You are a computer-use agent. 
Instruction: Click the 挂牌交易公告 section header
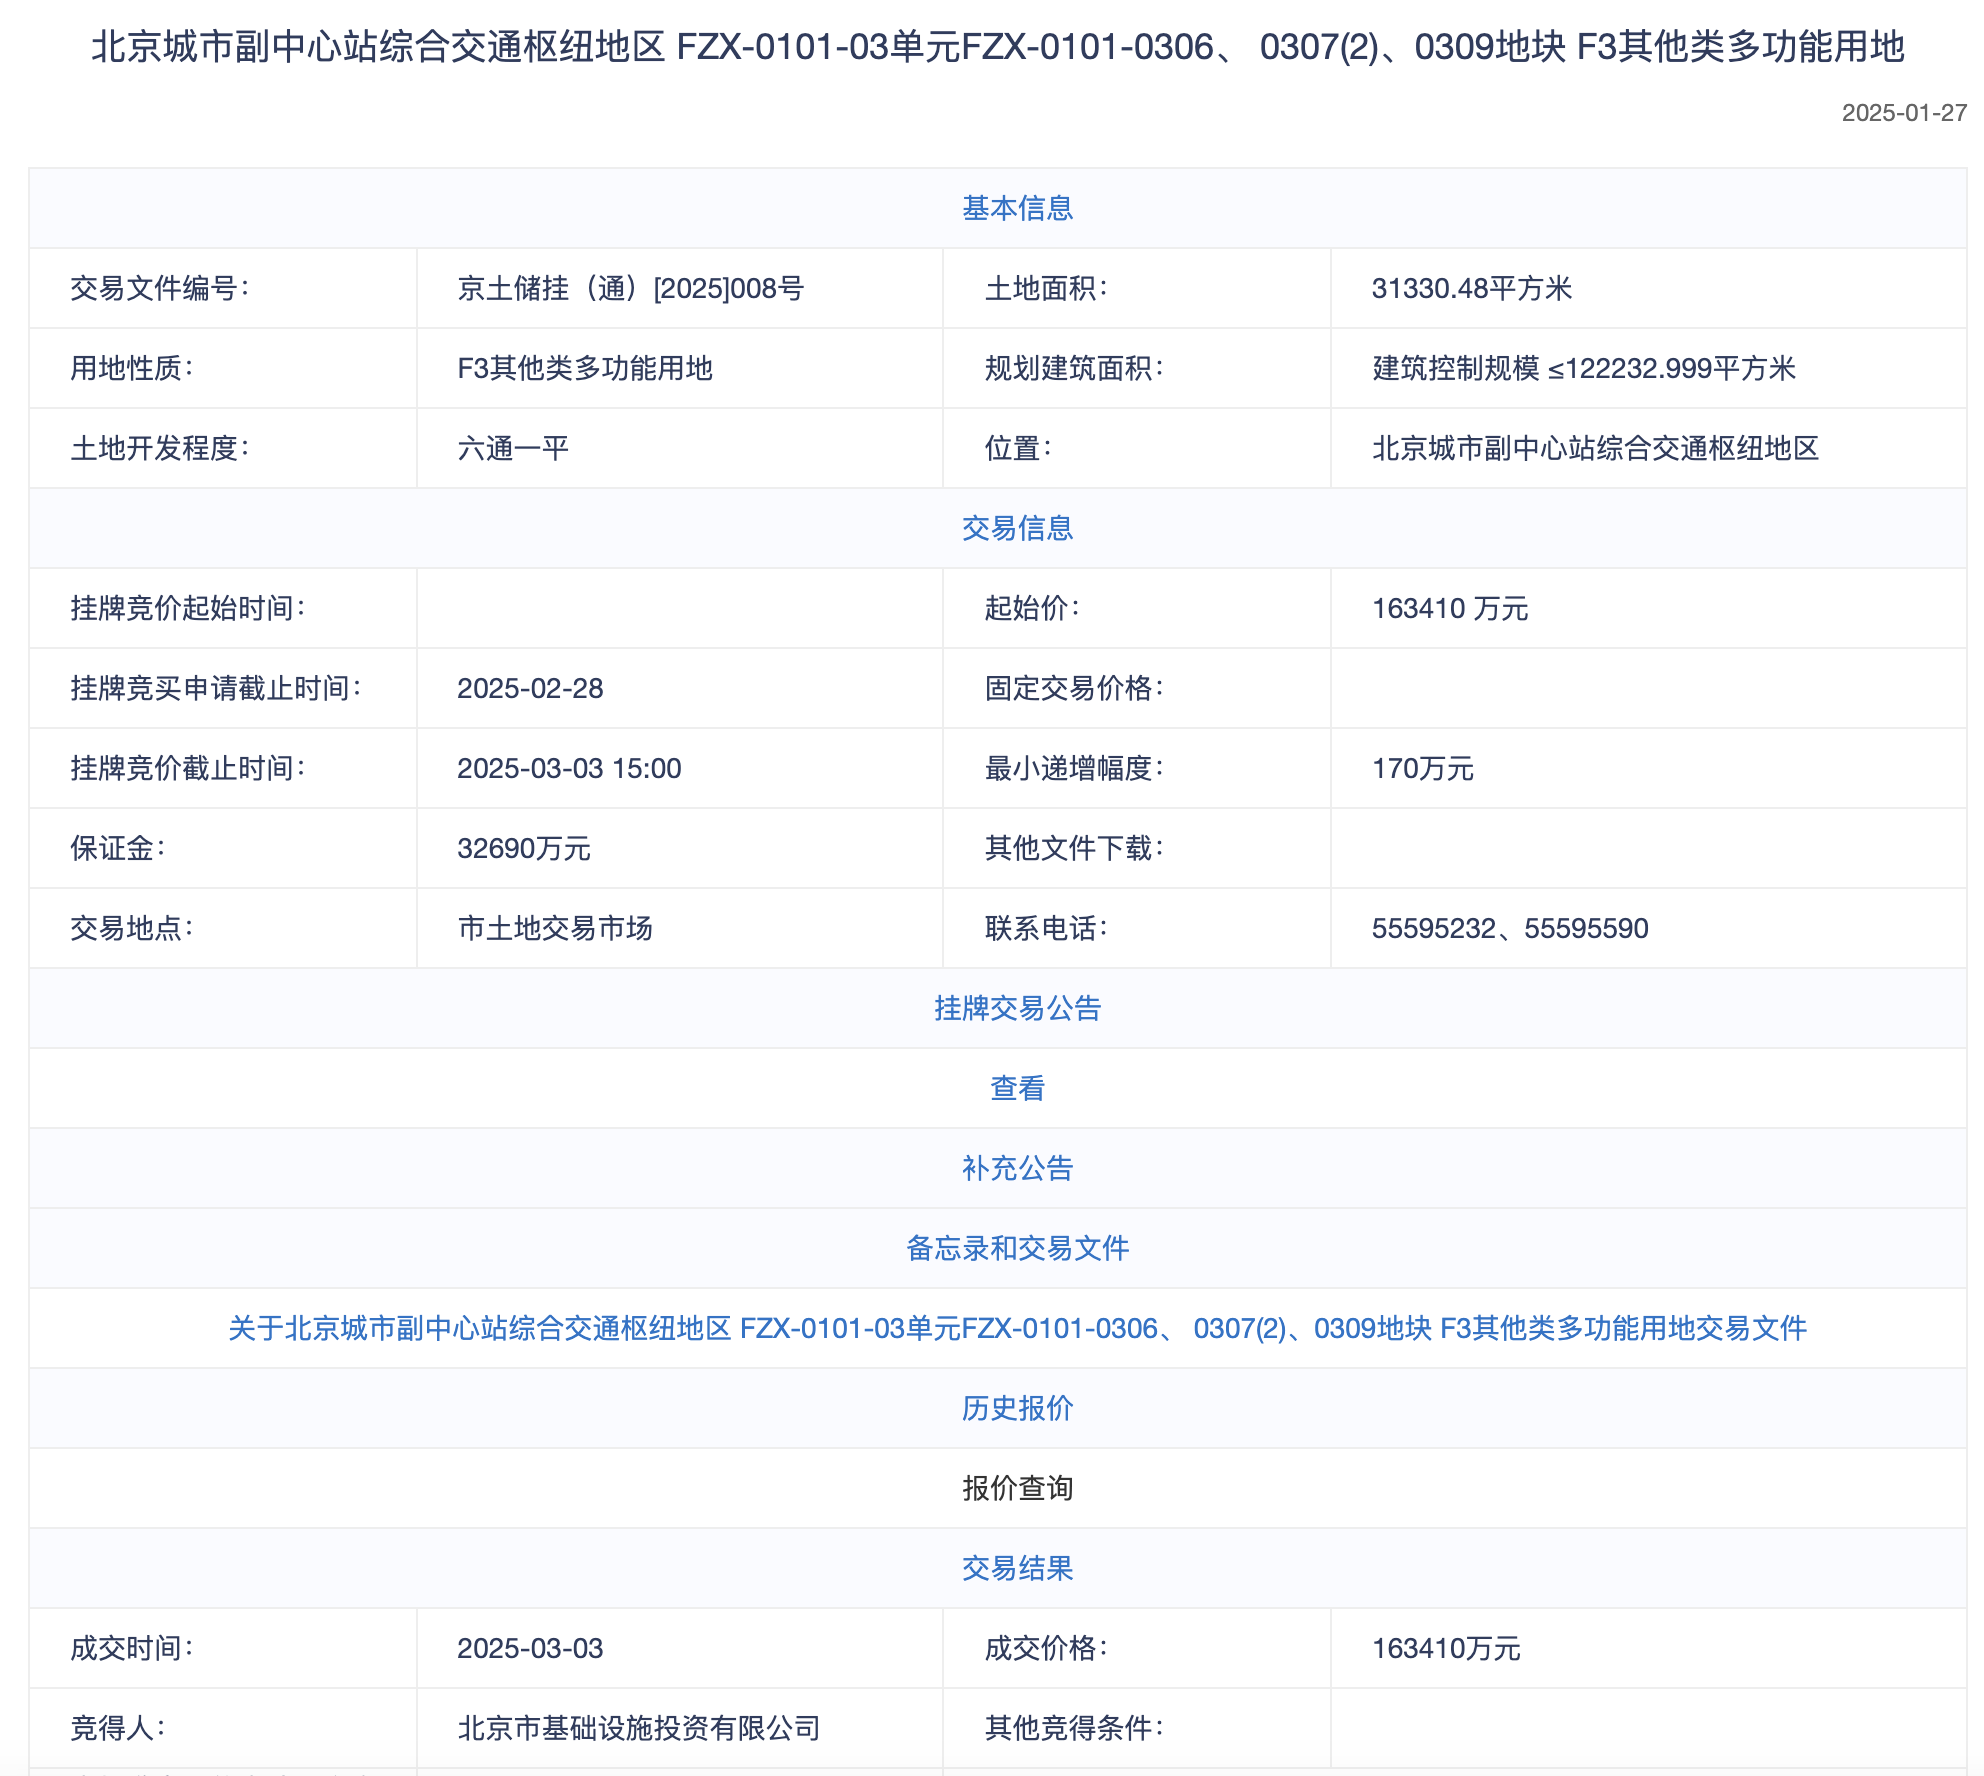[x=1017, y=1008]
